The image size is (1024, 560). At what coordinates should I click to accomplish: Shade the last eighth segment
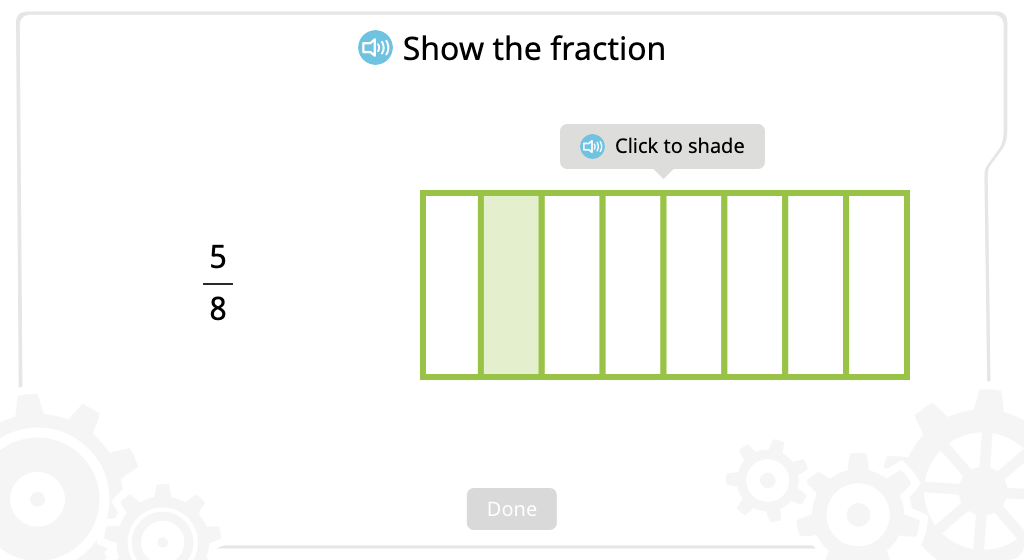coord(877,285)
